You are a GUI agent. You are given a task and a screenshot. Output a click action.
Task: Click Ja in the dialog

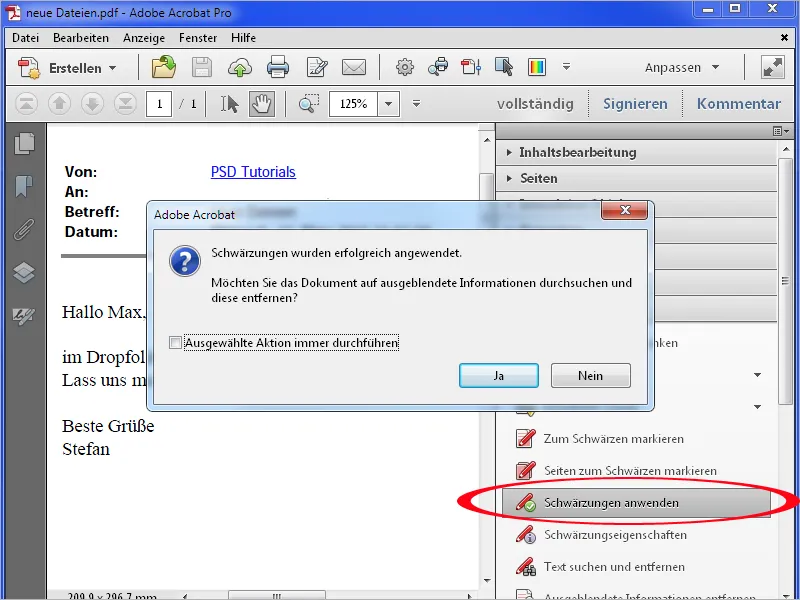pyautogui.click(x=498, y=376)
